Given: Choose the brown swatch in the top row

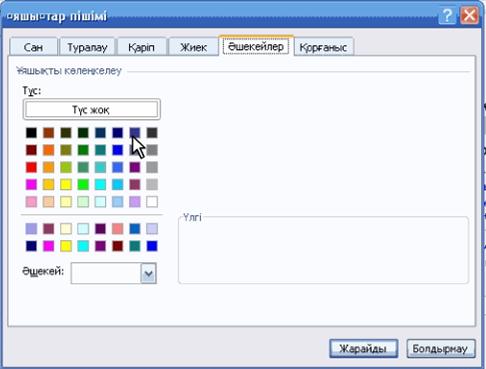Looking at the screenshot, I should tap(49, 133).
